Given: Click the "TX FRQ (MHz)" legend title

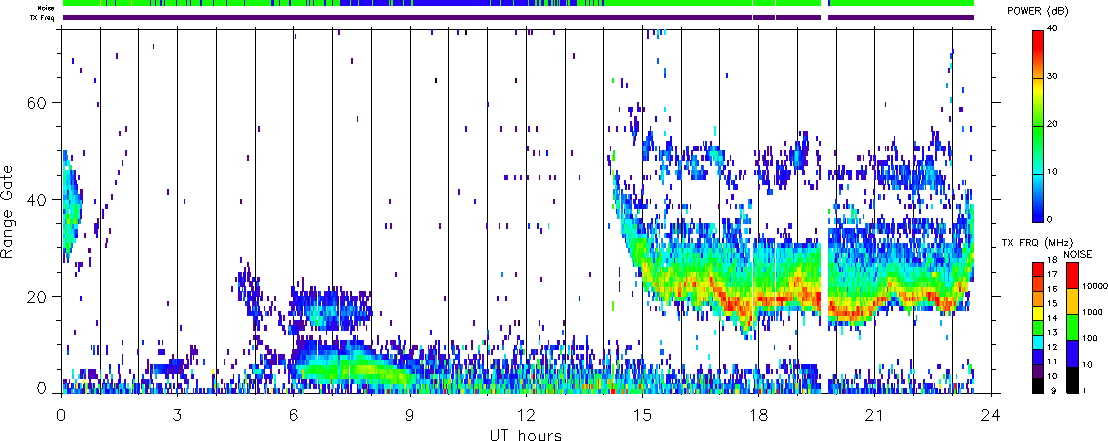Looking at the screenshot, I should coord(1037,243).
